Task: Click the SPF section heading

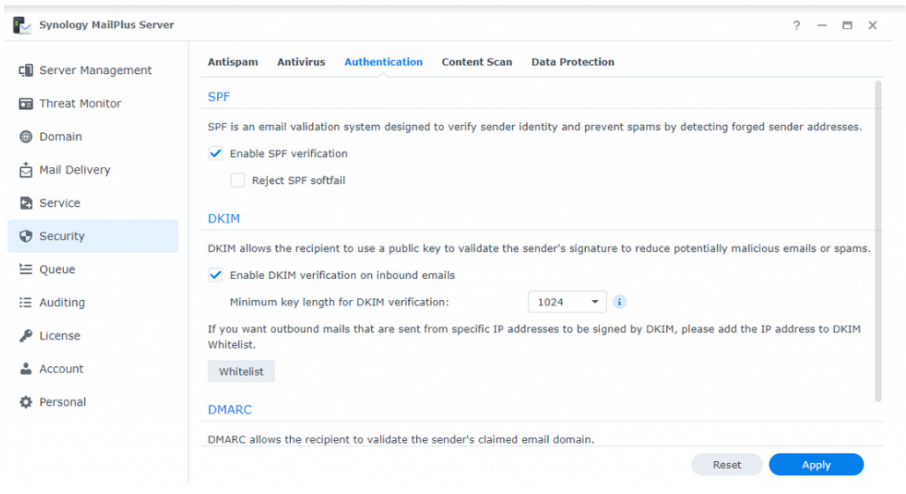Action: [218, 96]
